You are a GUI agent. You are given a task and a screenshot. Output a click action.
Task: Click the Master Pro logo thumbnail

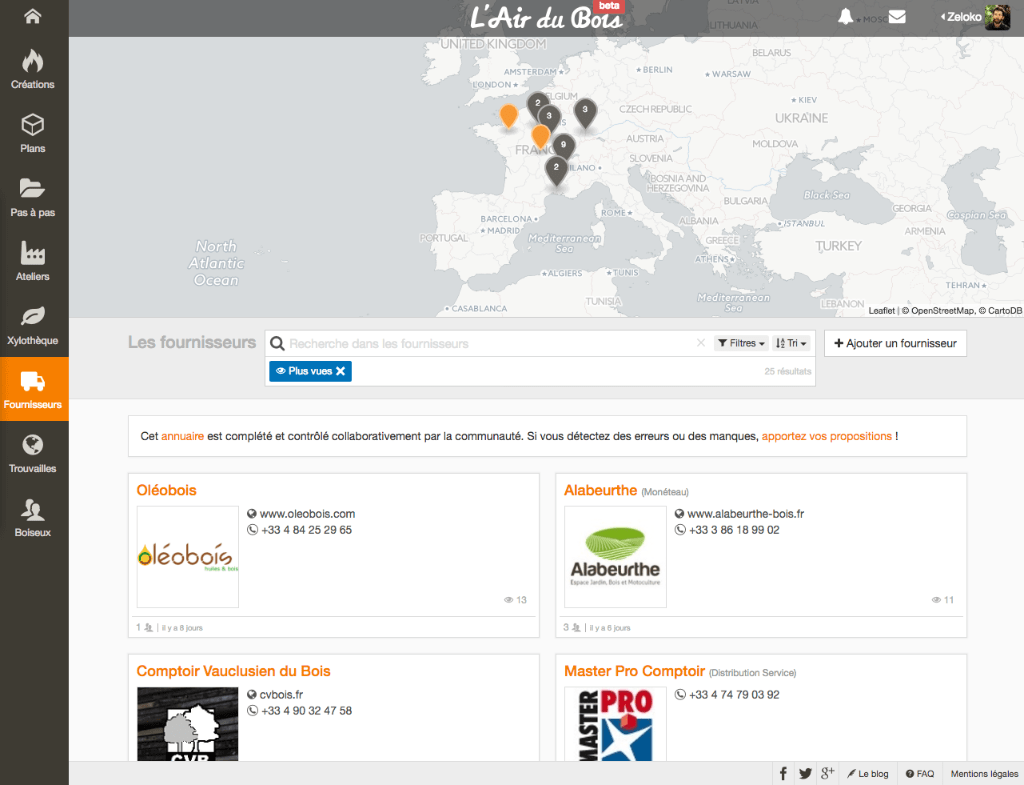(615, 724)
